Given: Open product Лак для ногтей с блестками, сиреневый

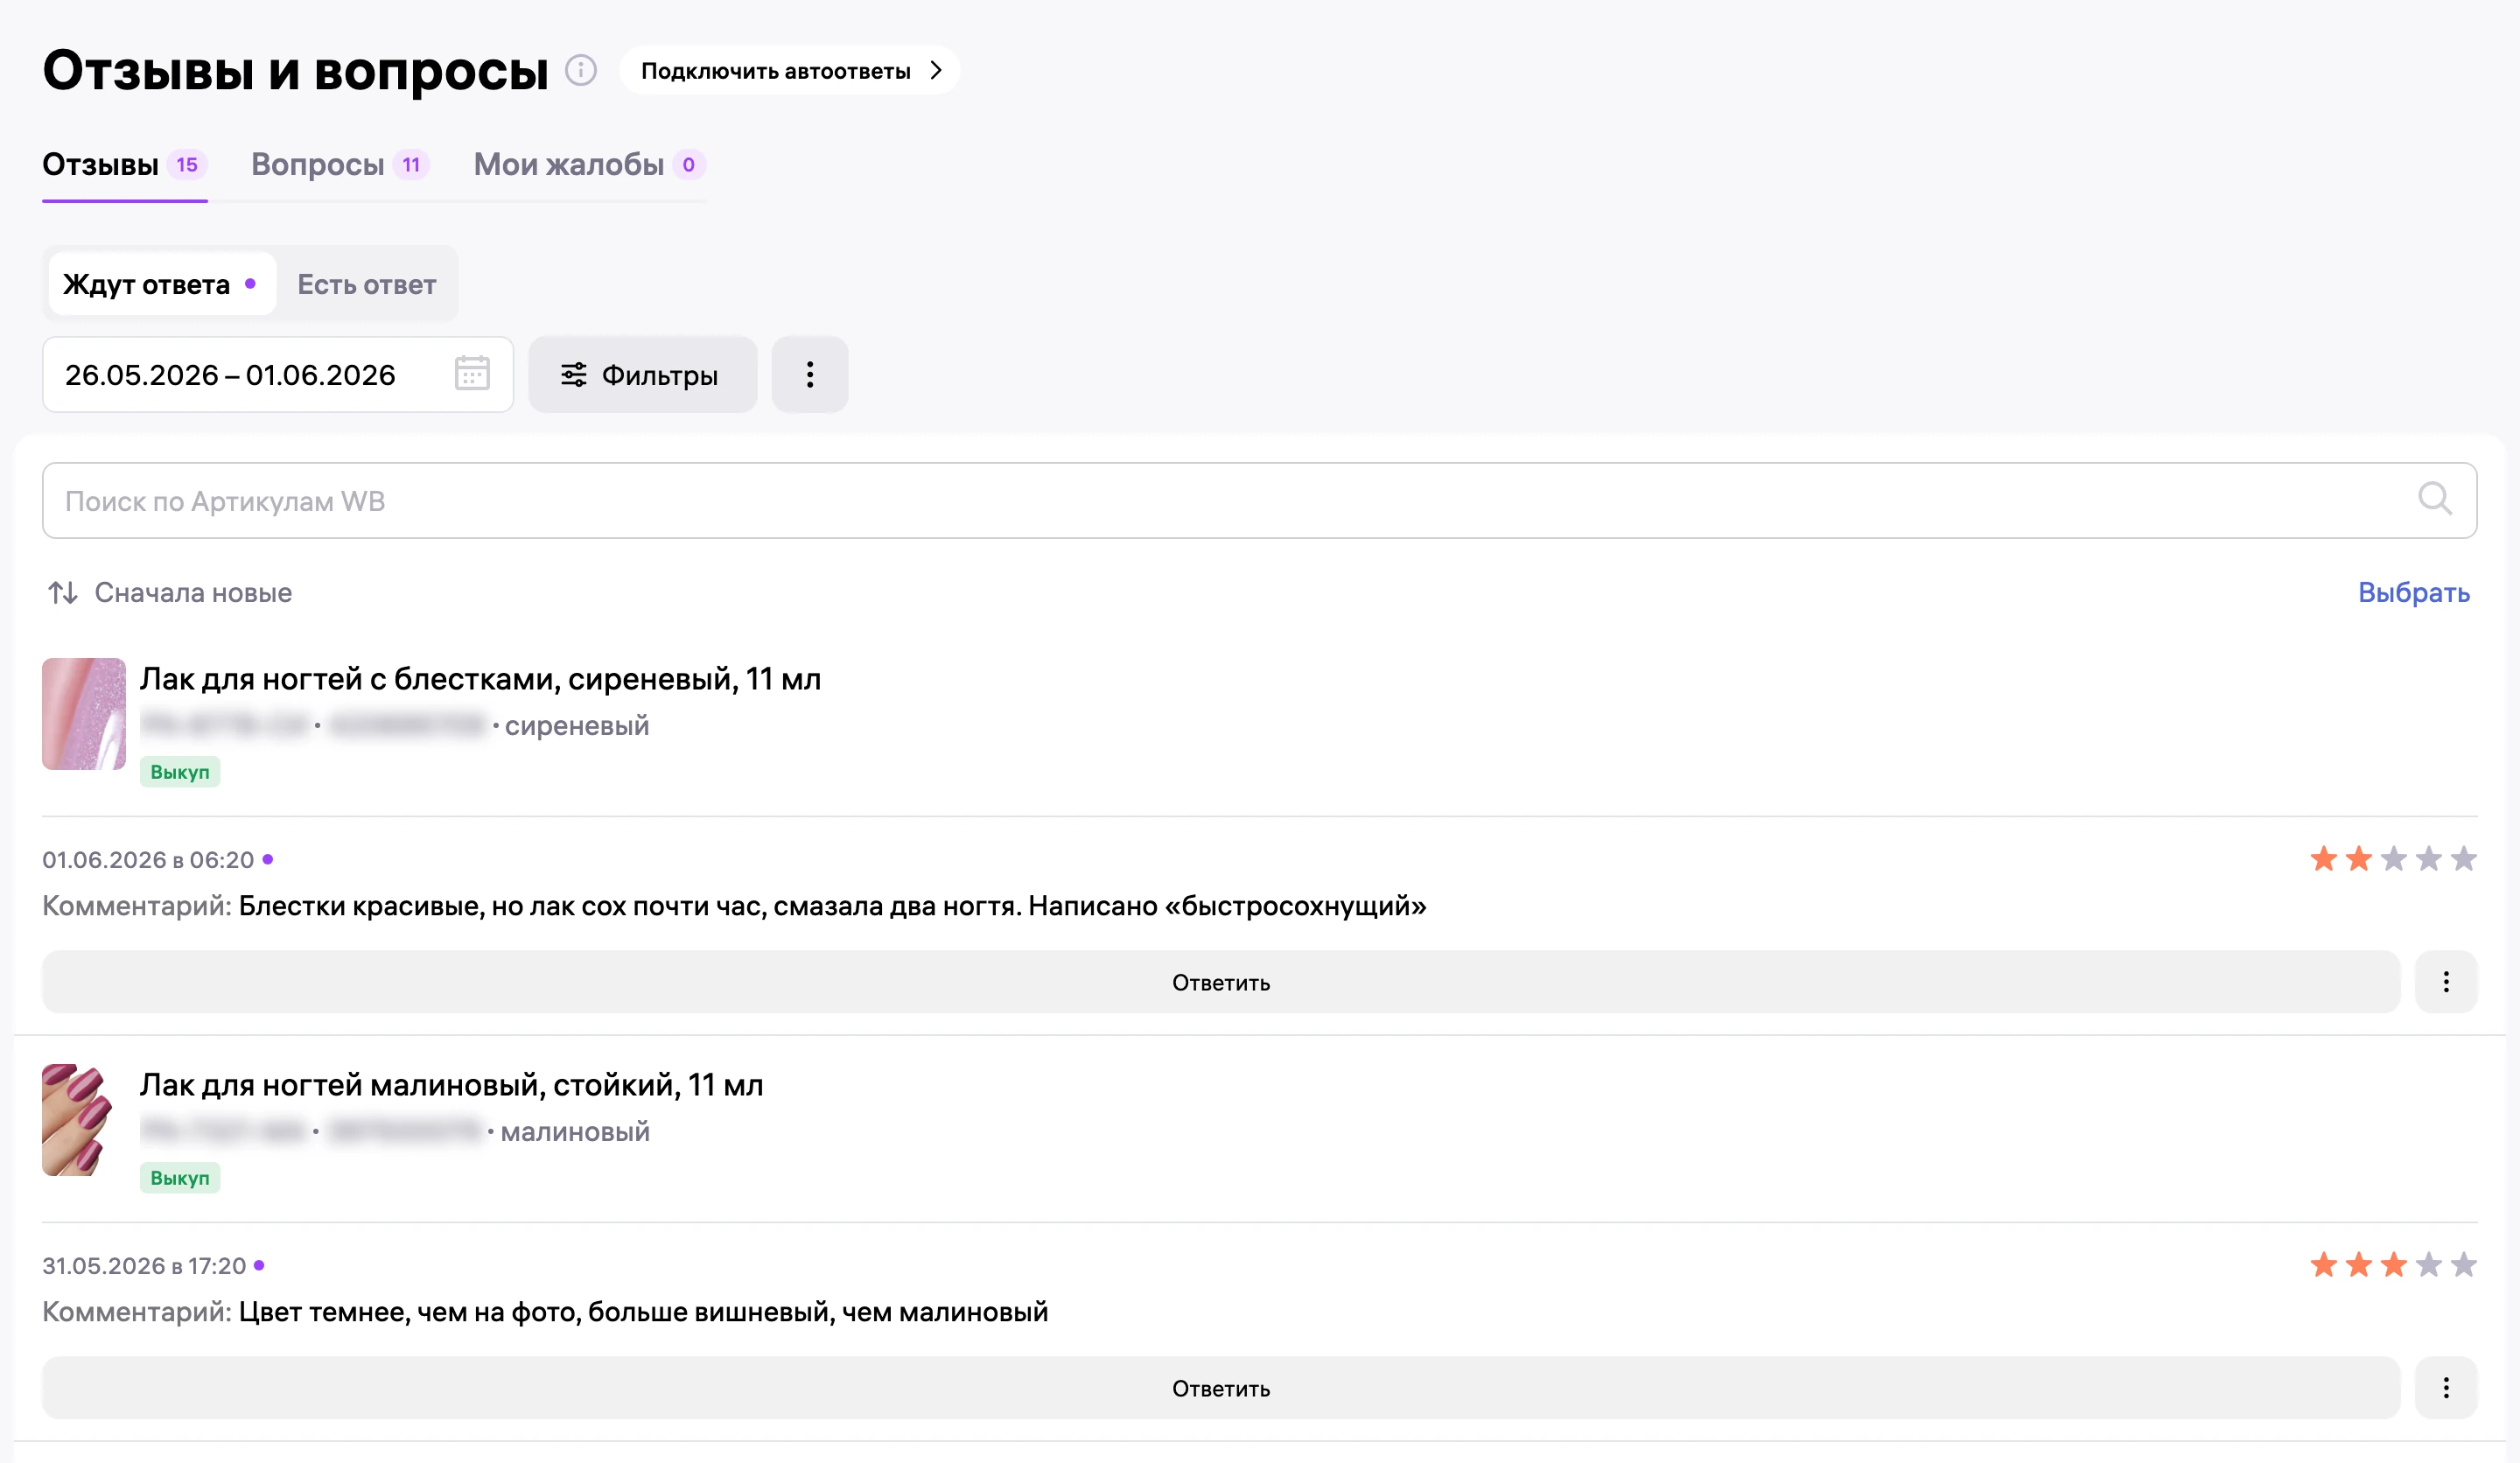Looking at the screenshot, I should click(480, 679).
